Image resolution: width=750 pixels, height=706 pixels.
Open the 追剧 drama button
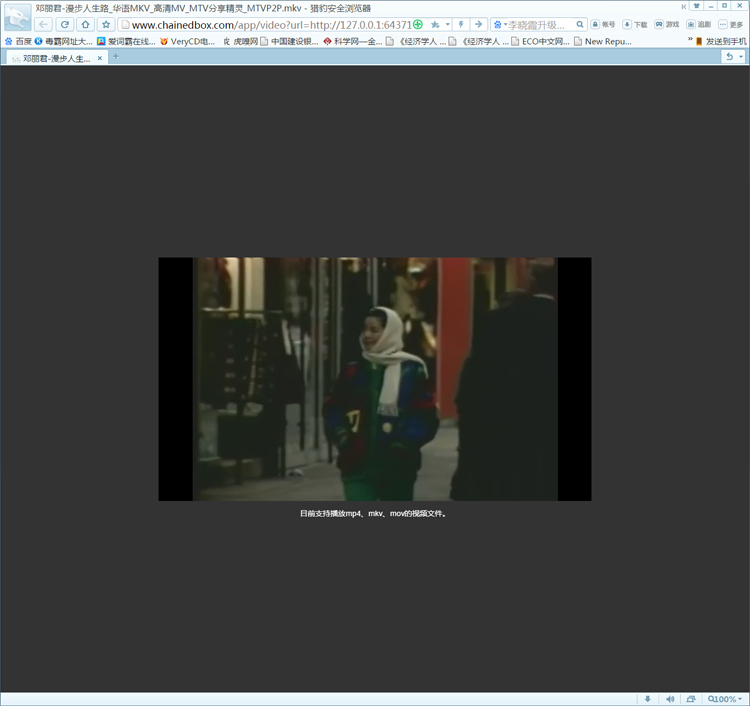(699, 24)
